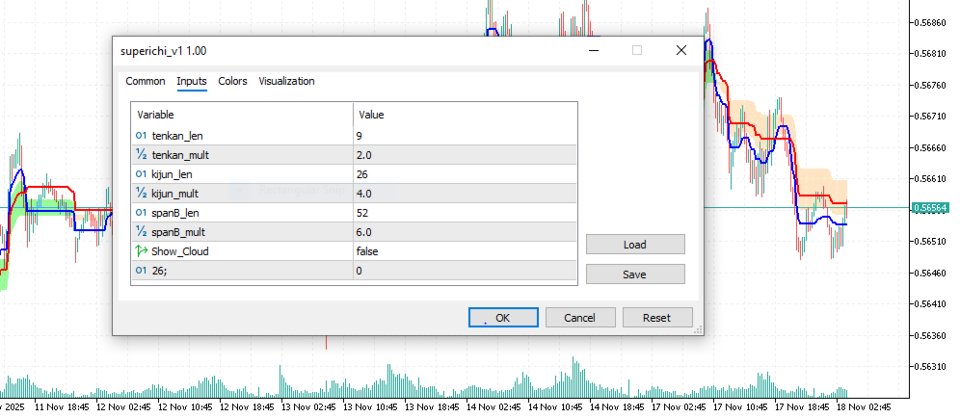Viewport: 960px width, 418px height.
Task: Click the Reset button
Action: pyautogui.click(x=657, y=318)
